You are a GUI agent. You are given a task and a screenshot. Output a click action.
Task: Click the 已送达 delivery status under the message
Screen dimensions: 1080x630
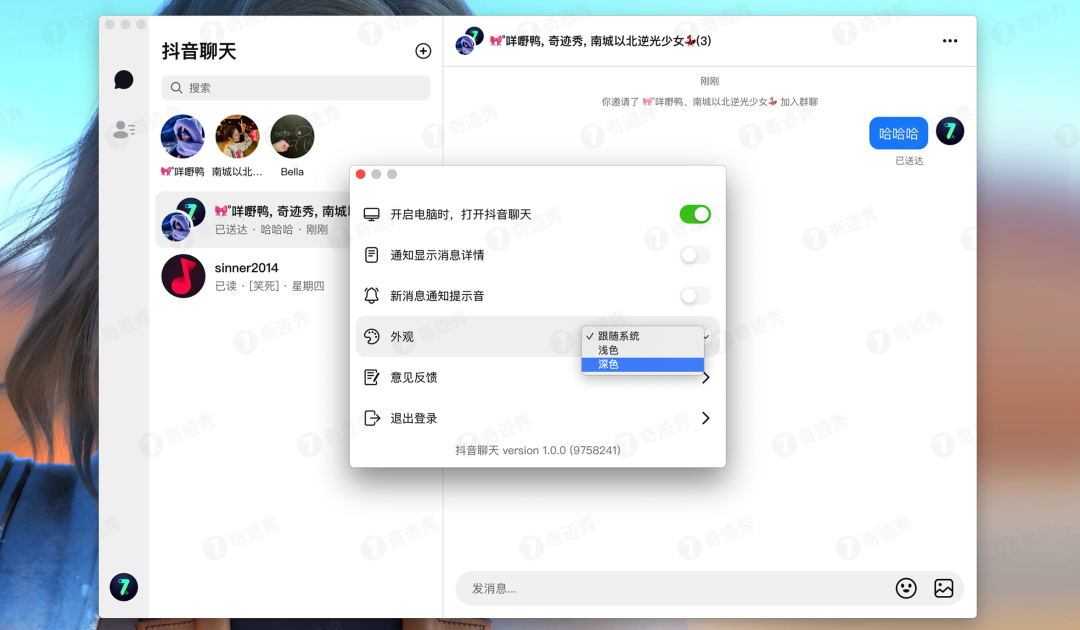[x=909, y=160]
